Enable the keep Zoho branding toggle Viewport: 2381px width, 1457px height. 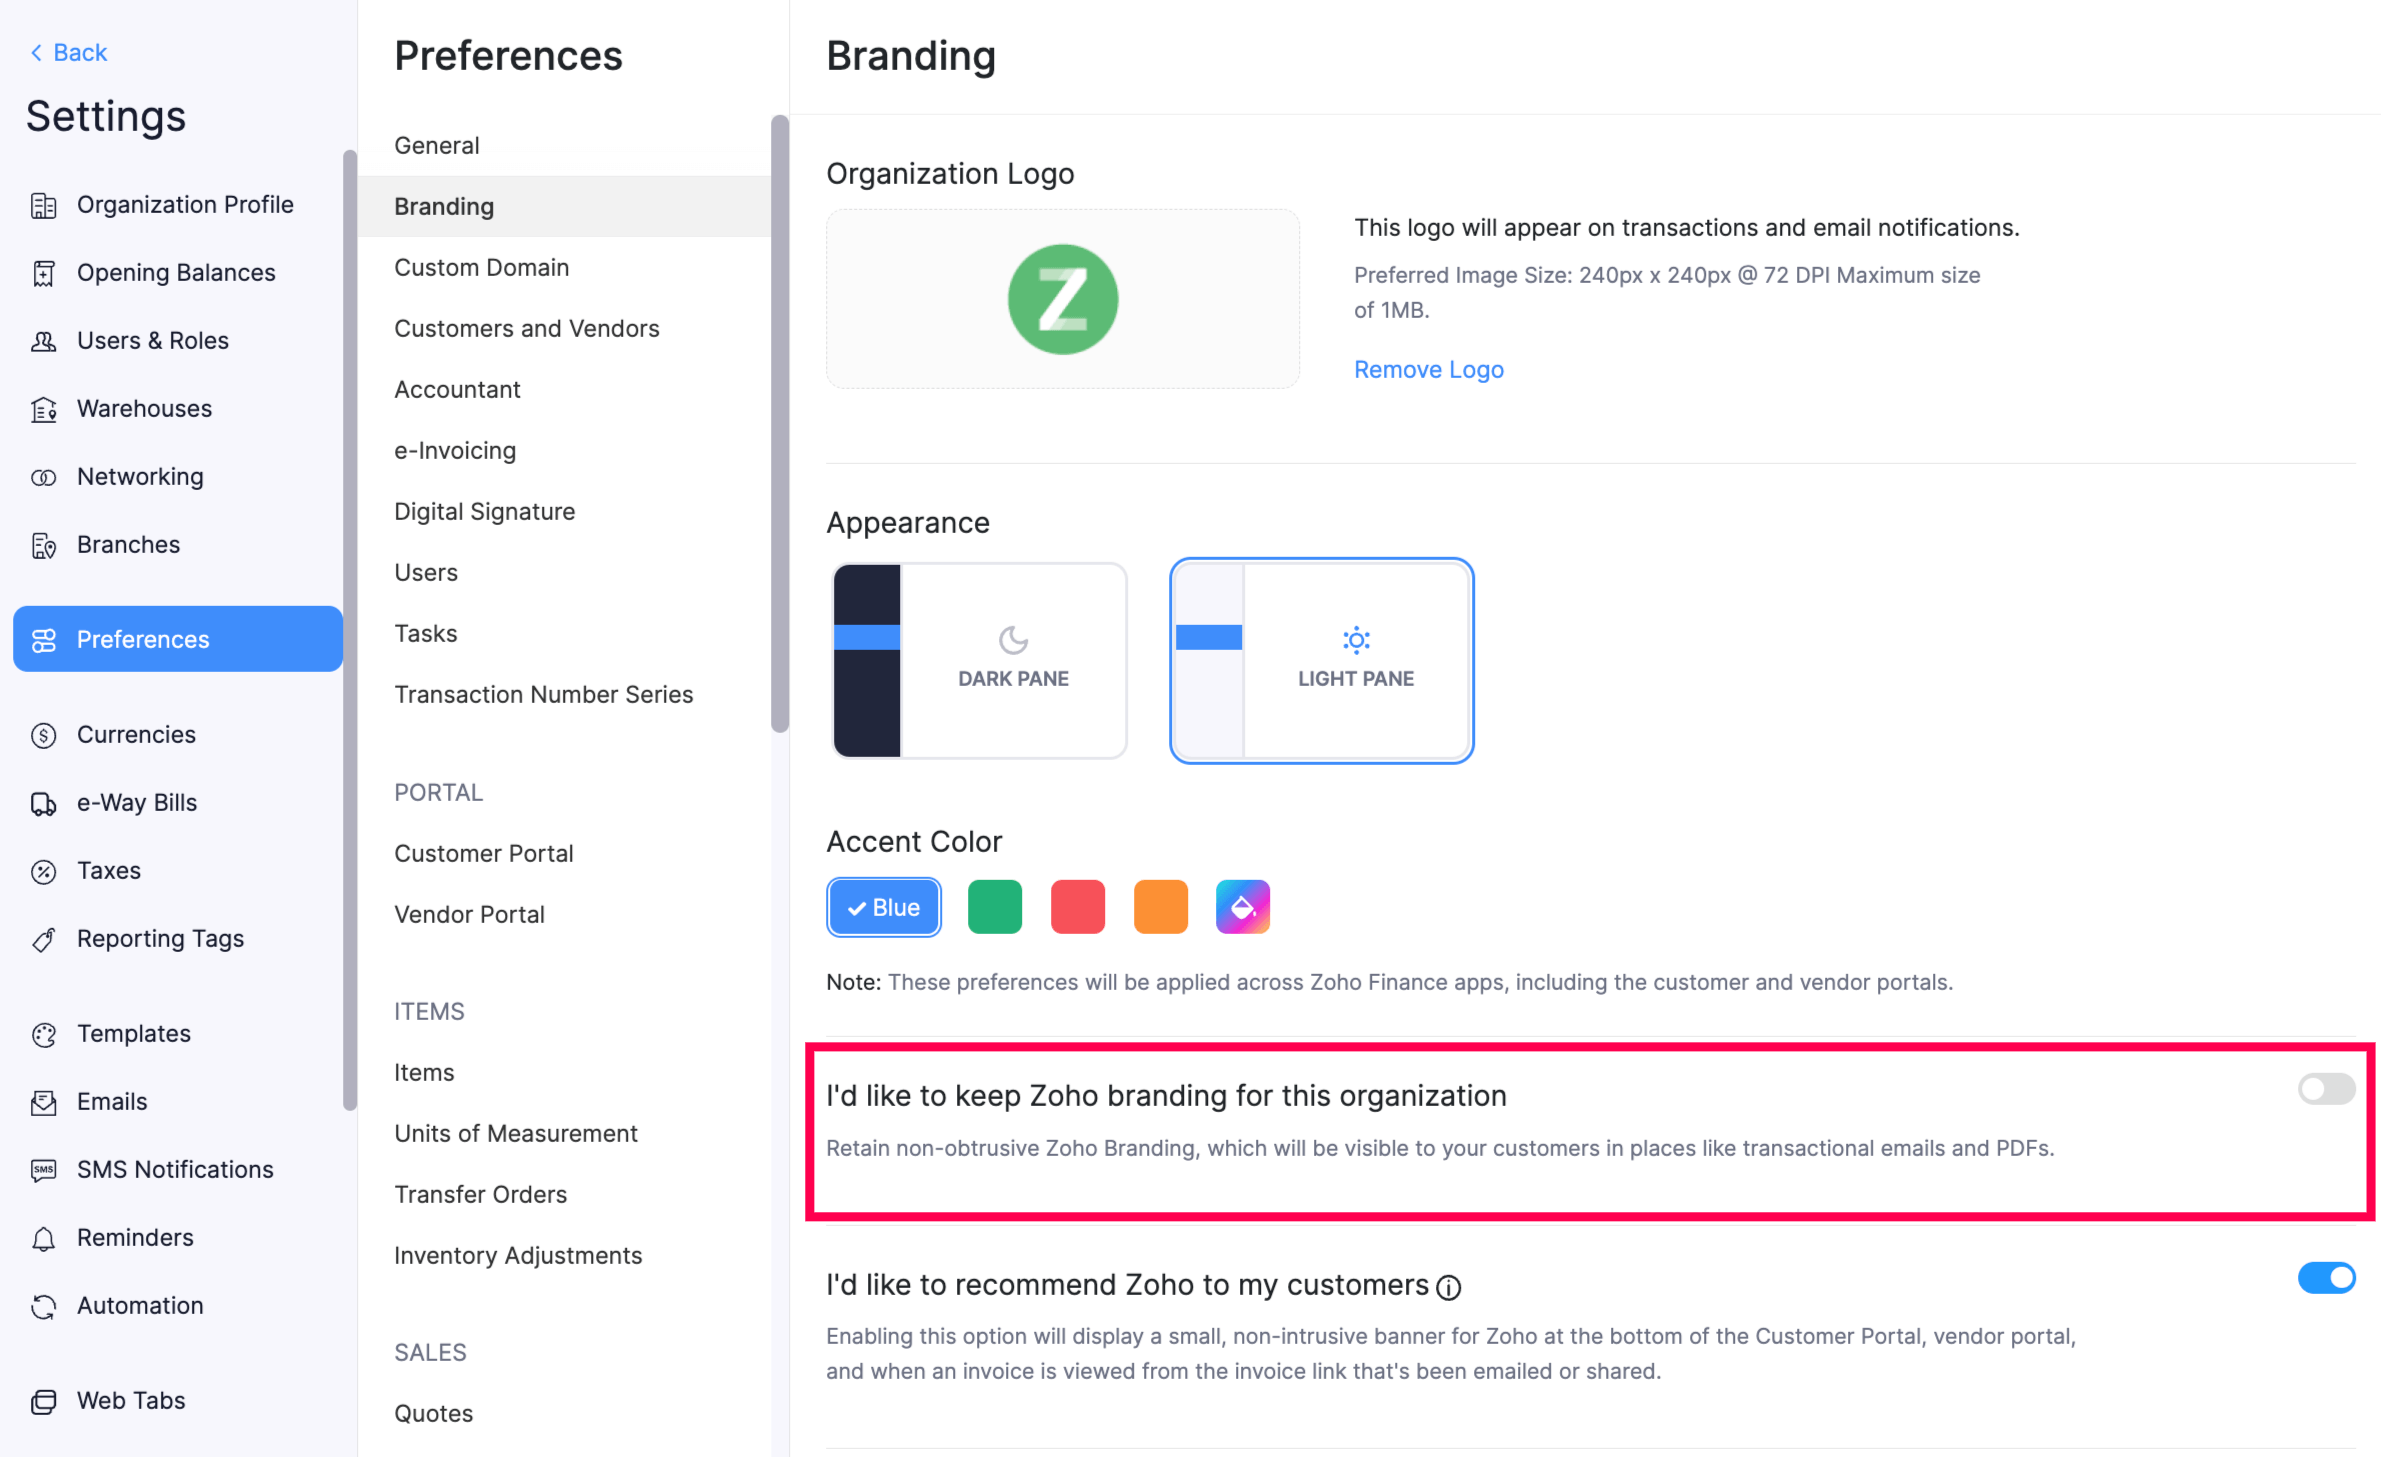point(2325,1090)
